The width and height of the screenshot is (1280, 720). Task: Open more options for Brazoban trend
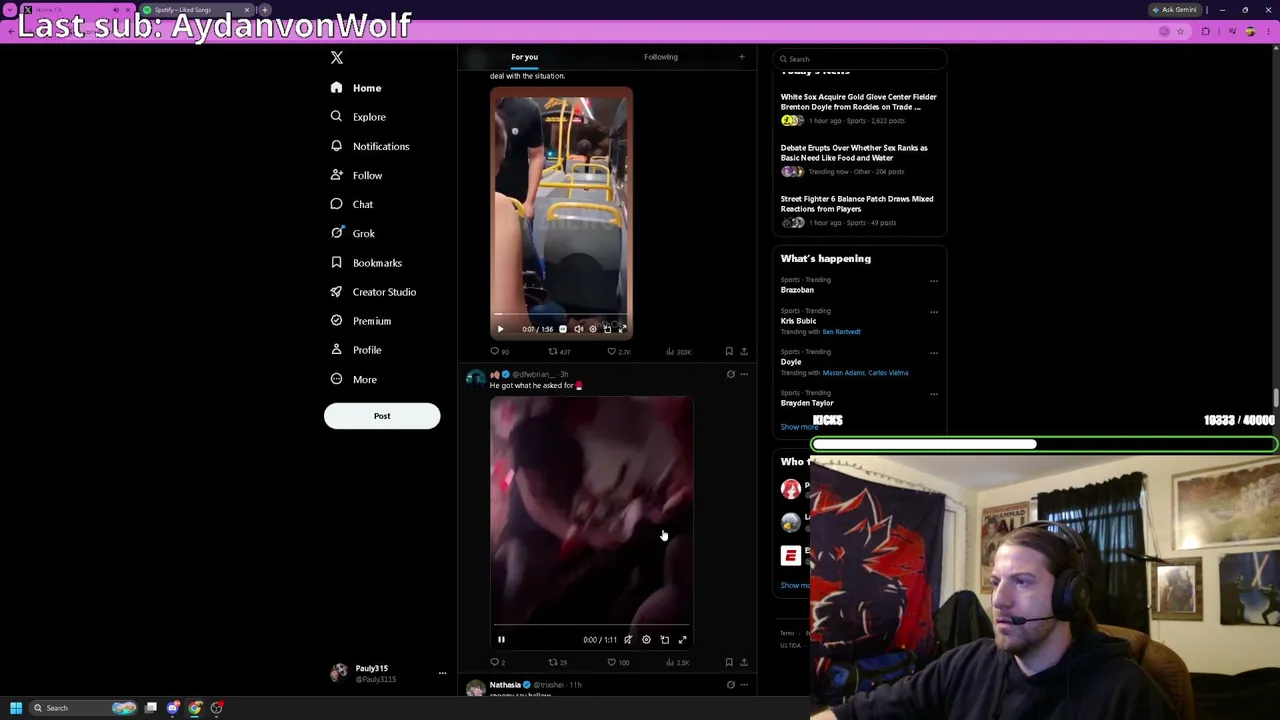point(934,281)
